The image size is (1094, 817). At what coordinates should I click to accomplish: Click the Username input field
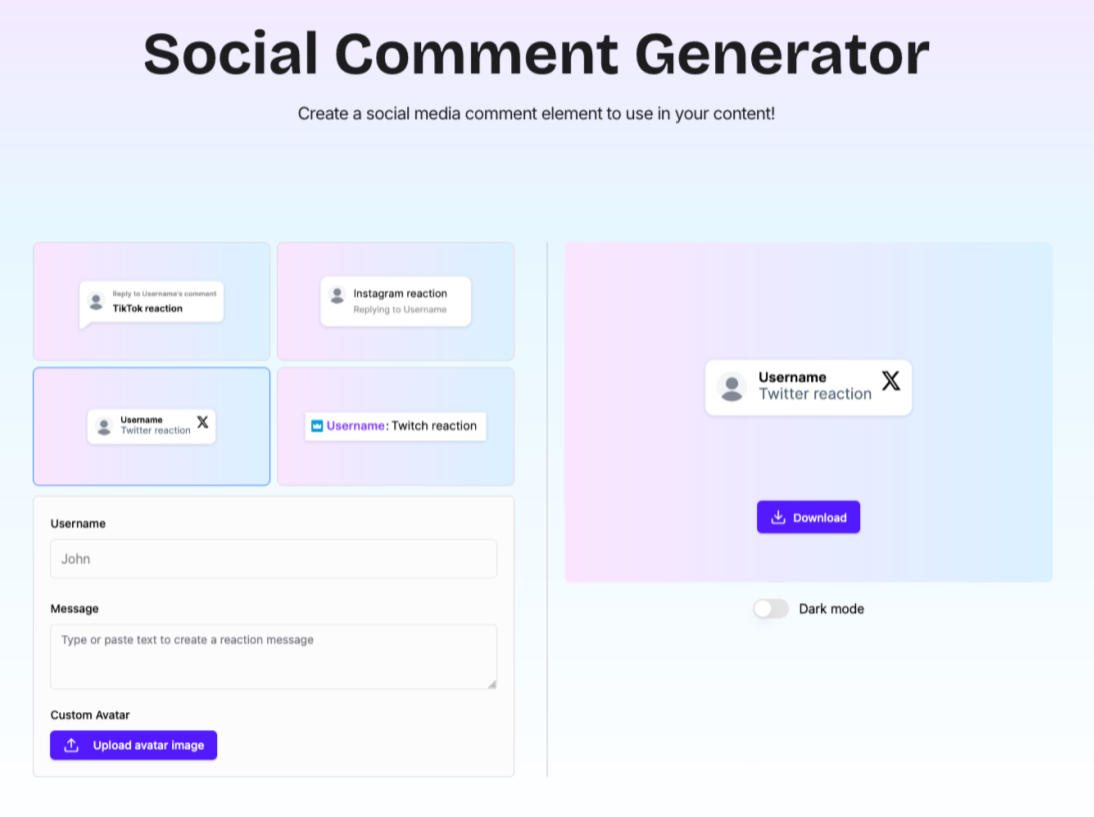[273, 559]
